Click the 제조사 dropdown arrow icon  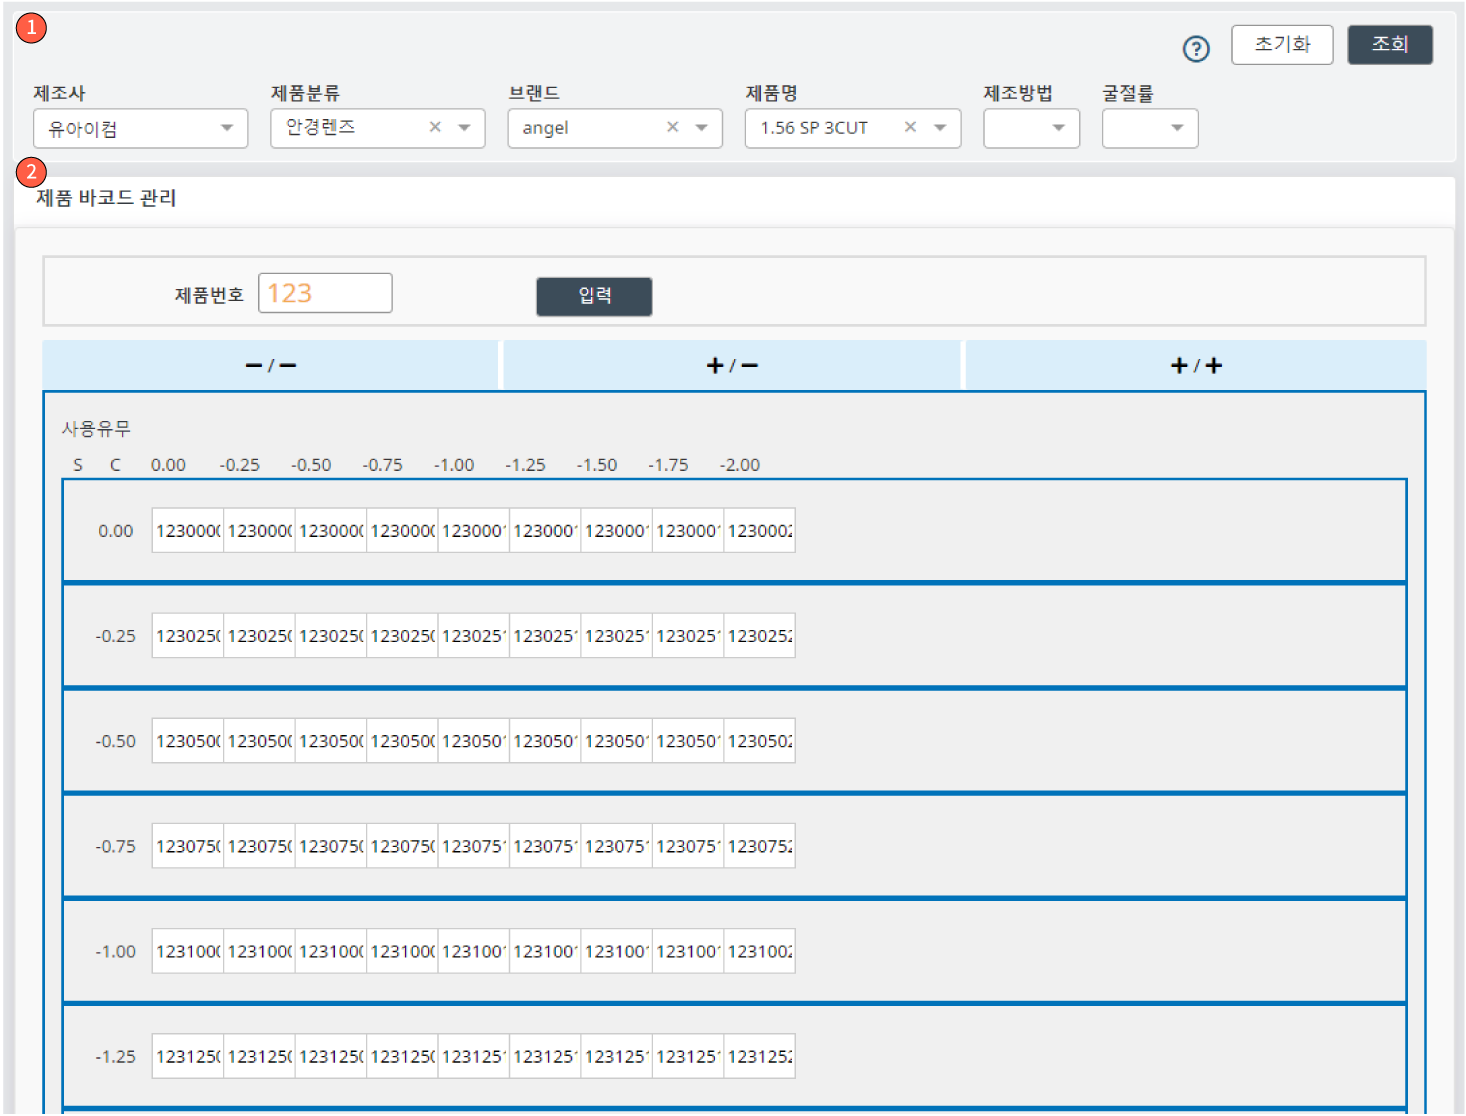(x=228, y=128)
